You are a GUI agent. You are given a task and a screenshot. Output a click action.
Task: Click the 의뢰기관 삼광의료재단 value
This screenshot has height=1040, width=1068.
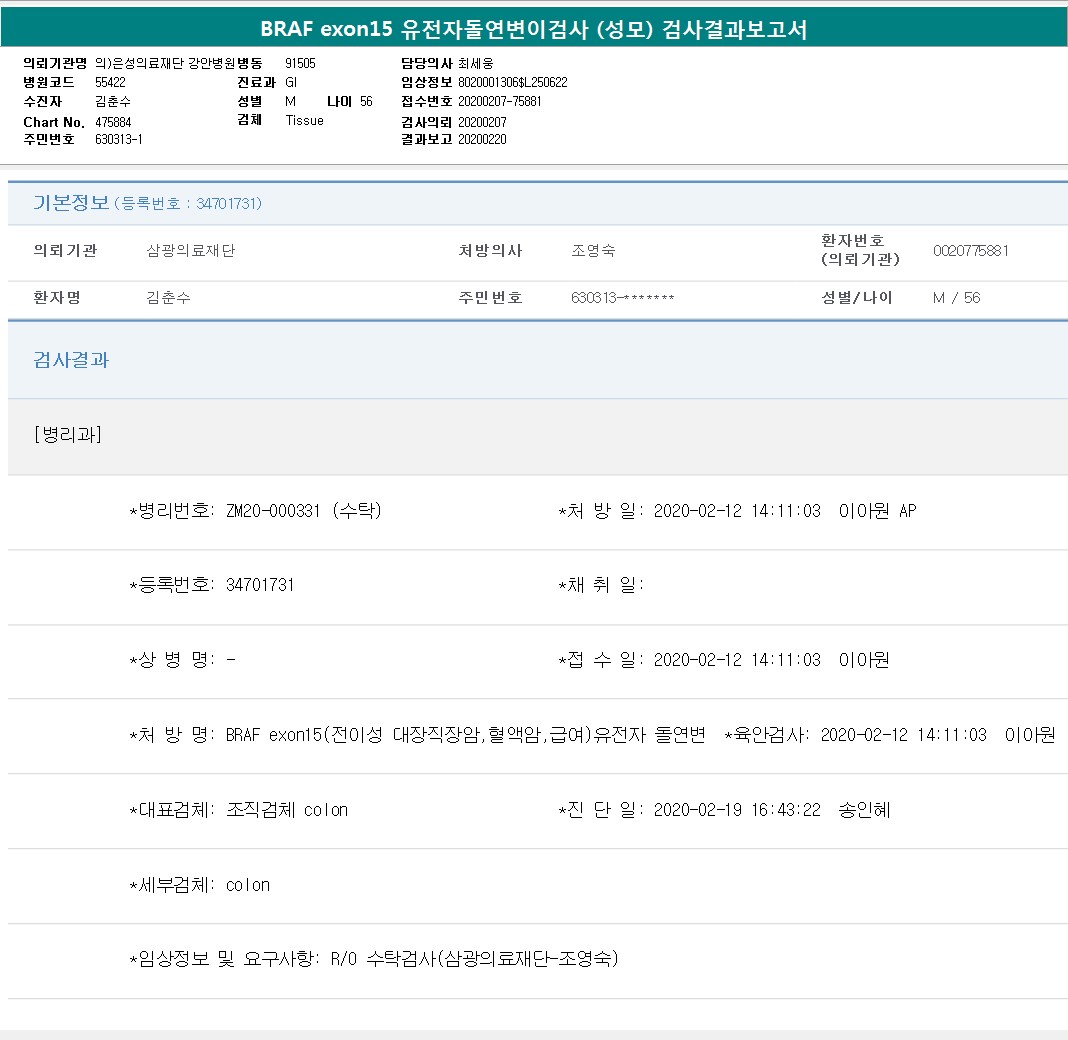[x=191, y=251]
